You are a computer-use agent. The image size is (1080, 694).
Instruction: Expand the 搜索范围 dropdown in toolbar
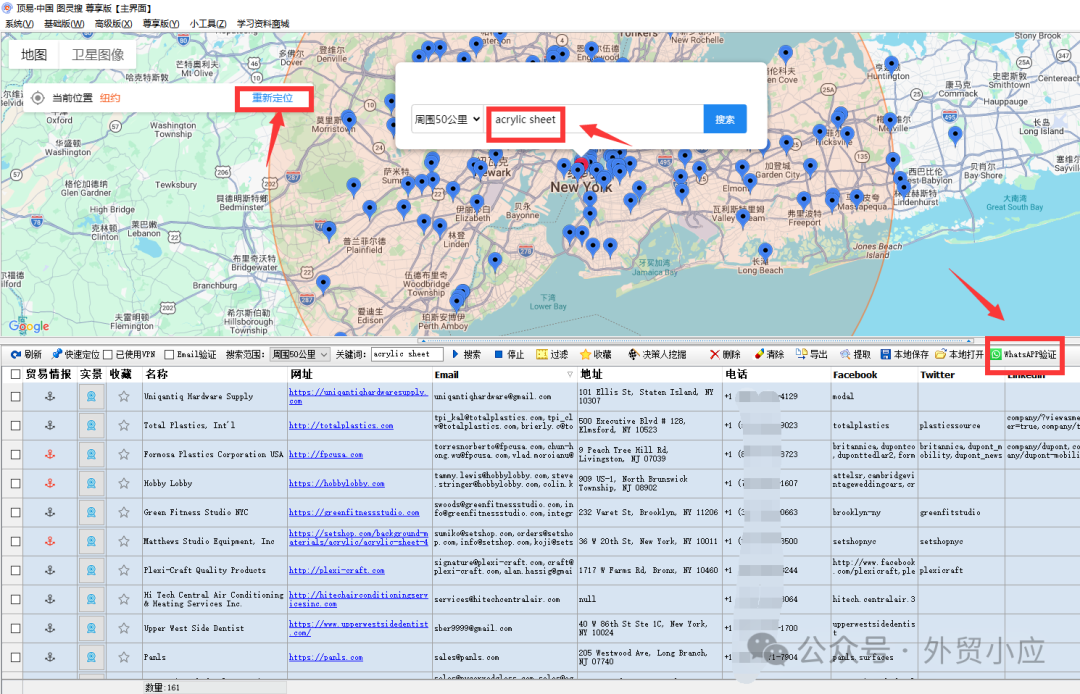pyautogui.click(x=300, y=354)
